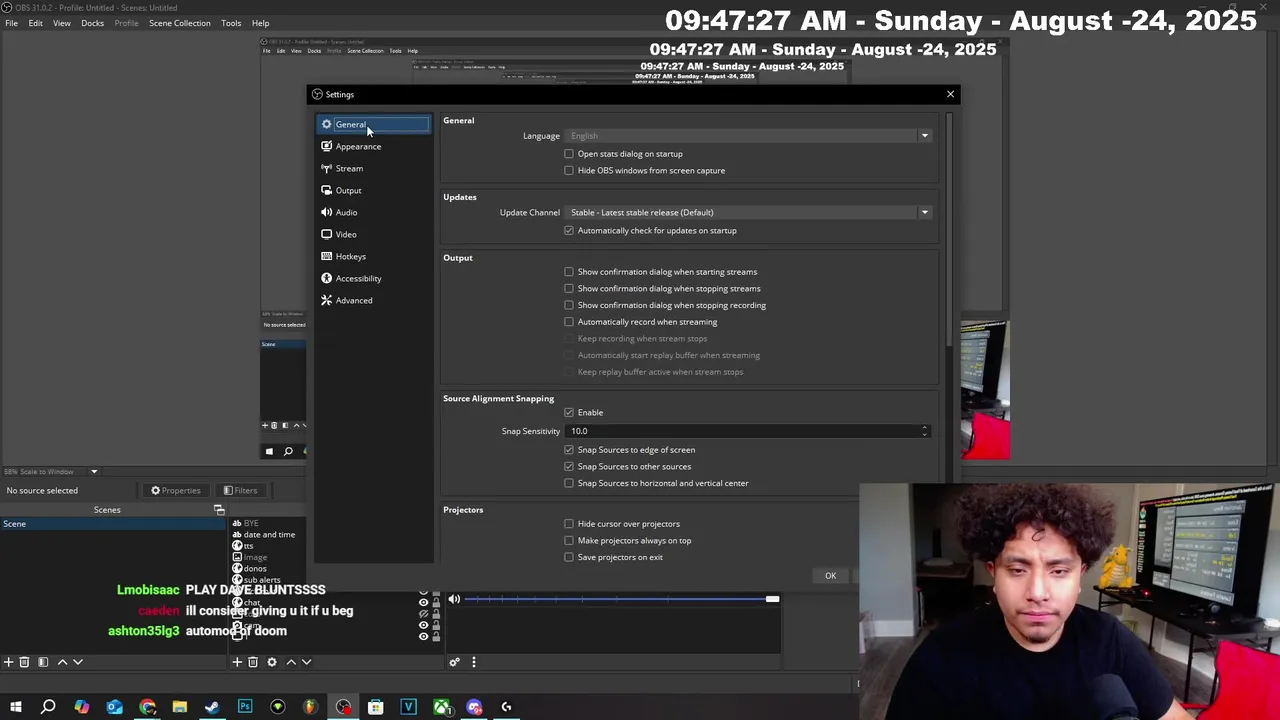Open Video settings category

(374, 234)
